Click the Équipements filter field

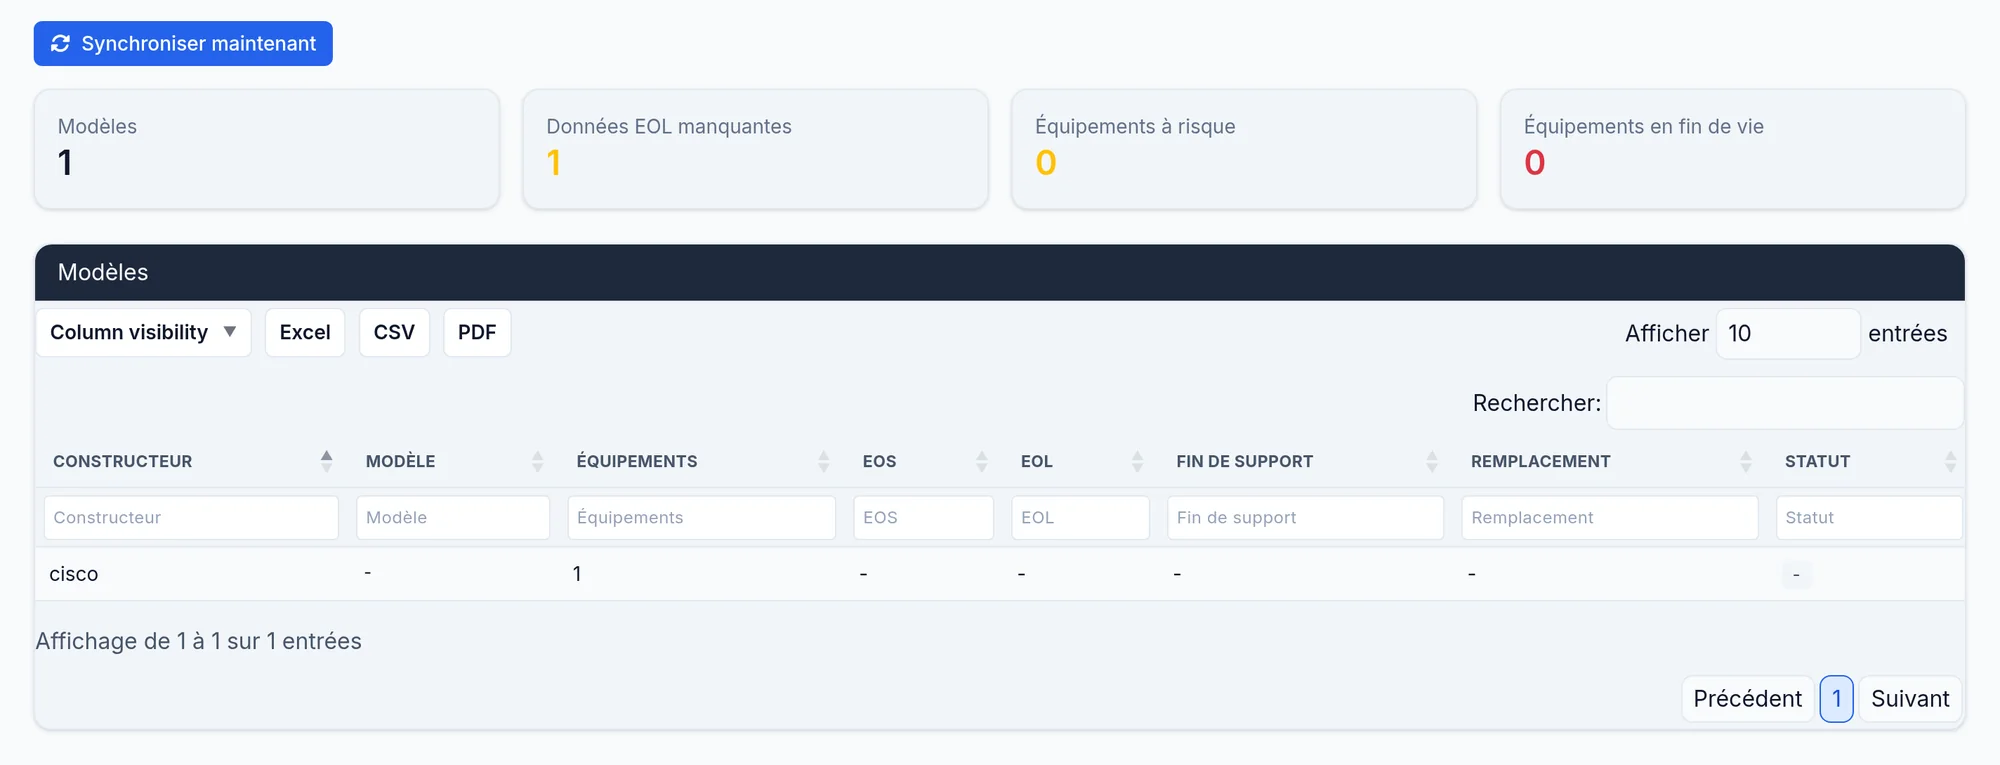click(702, 518)
